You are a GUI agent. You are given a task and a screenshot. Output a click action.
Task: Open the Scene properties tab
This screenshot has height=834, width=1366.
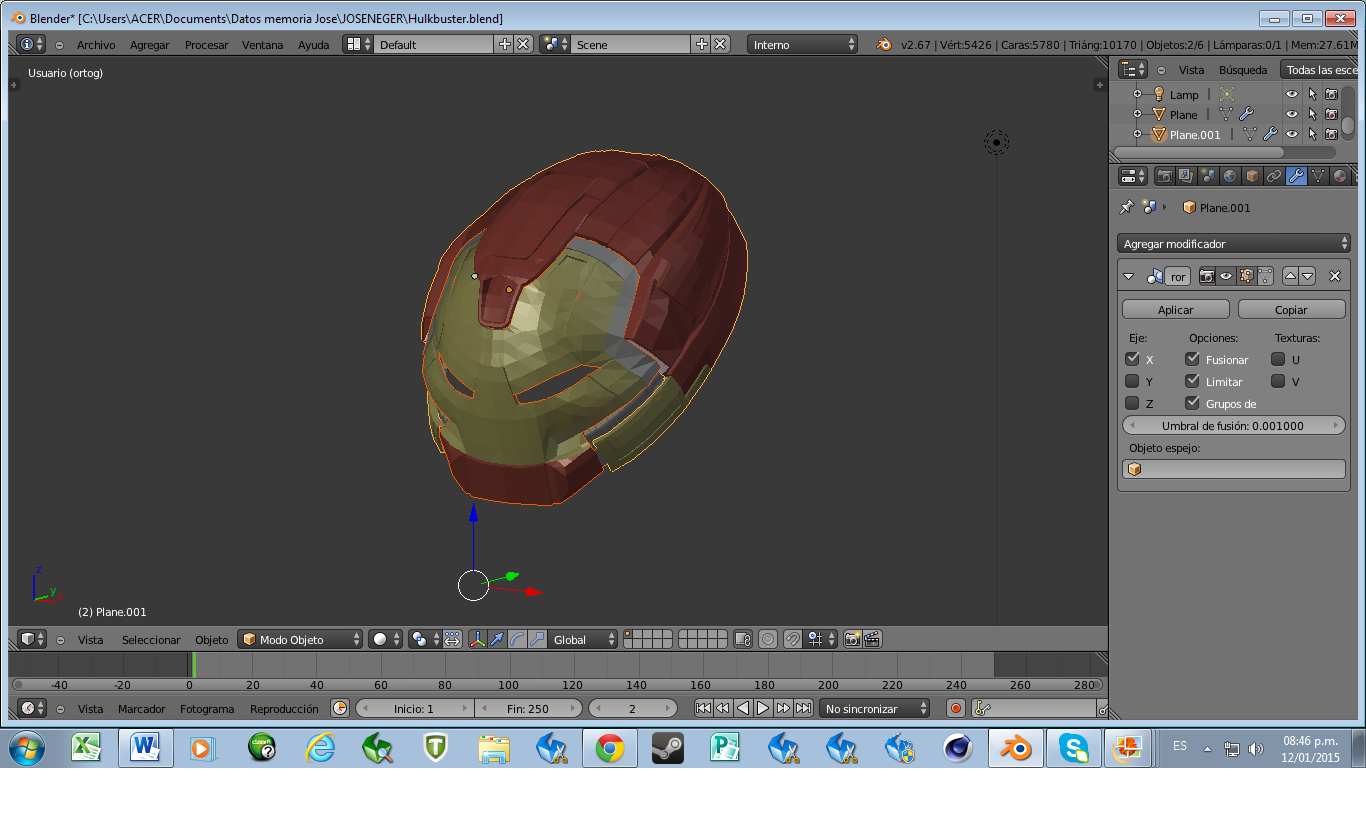pos(1208,176)
